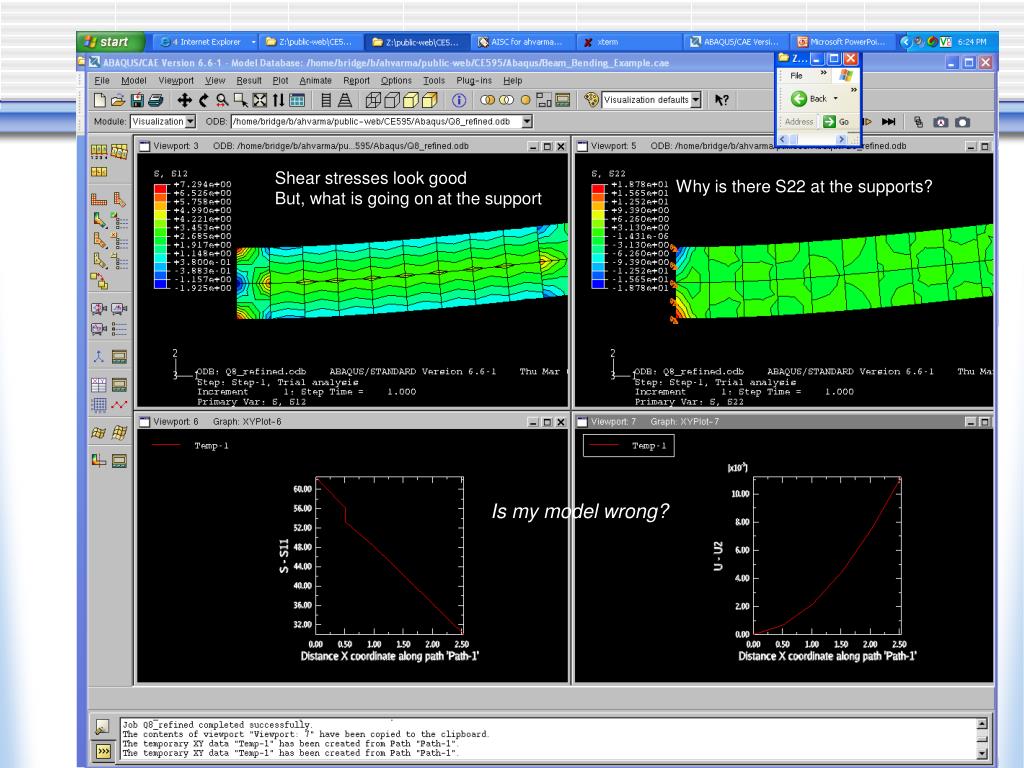Expand the Module Visualization dropdown

click(190, 121)
